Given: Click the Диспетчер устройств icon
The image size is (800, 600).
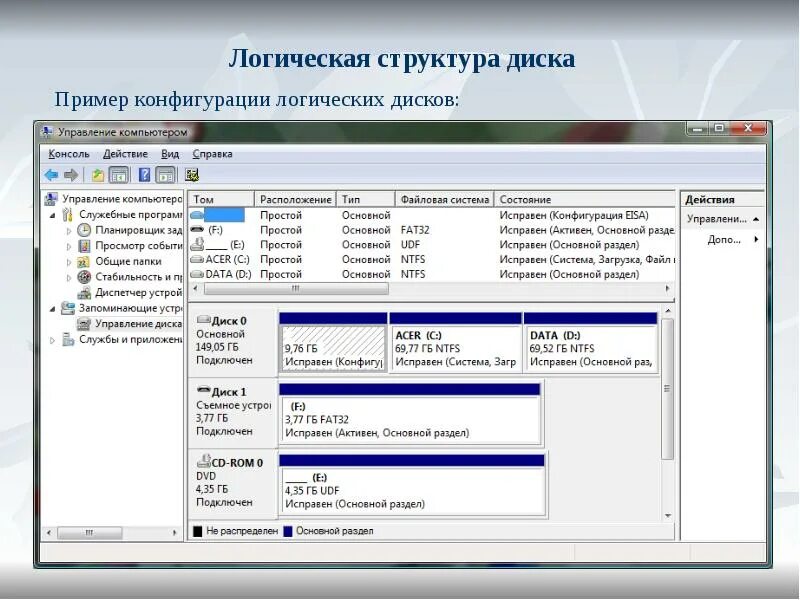Looking at the screenshot, I should (84, 292).
